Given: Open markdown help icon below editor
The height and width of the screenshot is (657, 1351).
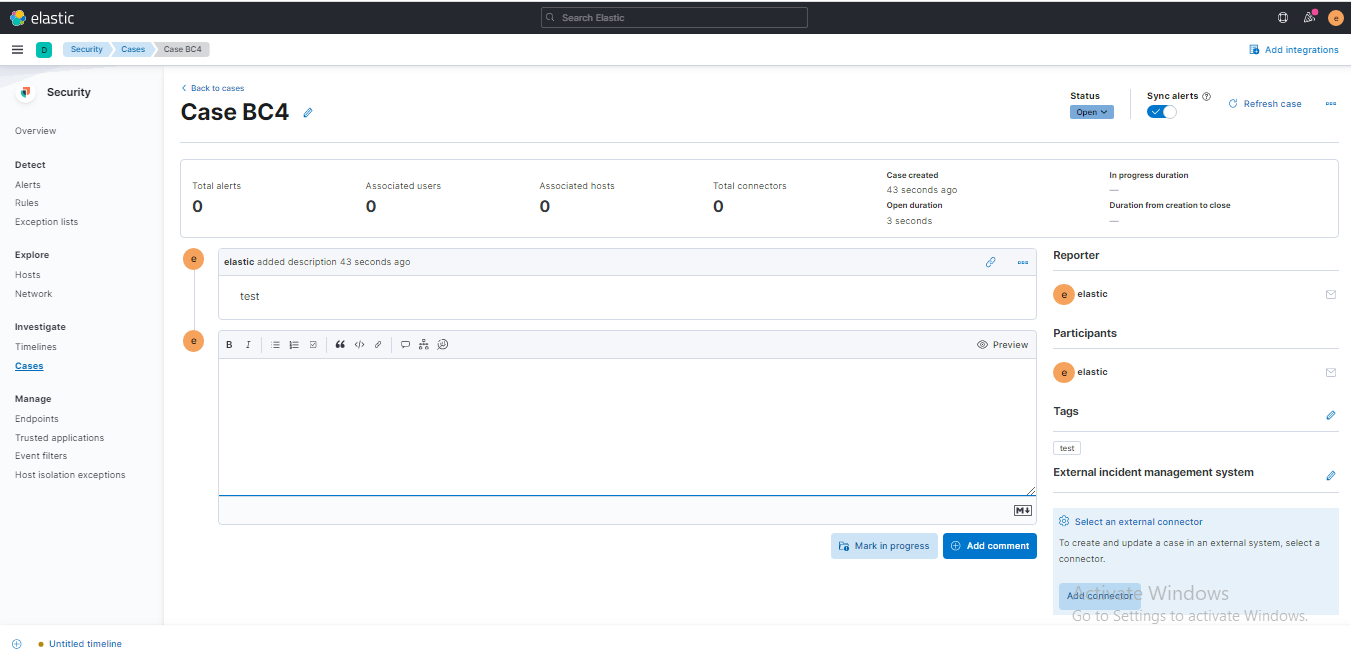Looking at the screenshot, I should (1022, 510).
